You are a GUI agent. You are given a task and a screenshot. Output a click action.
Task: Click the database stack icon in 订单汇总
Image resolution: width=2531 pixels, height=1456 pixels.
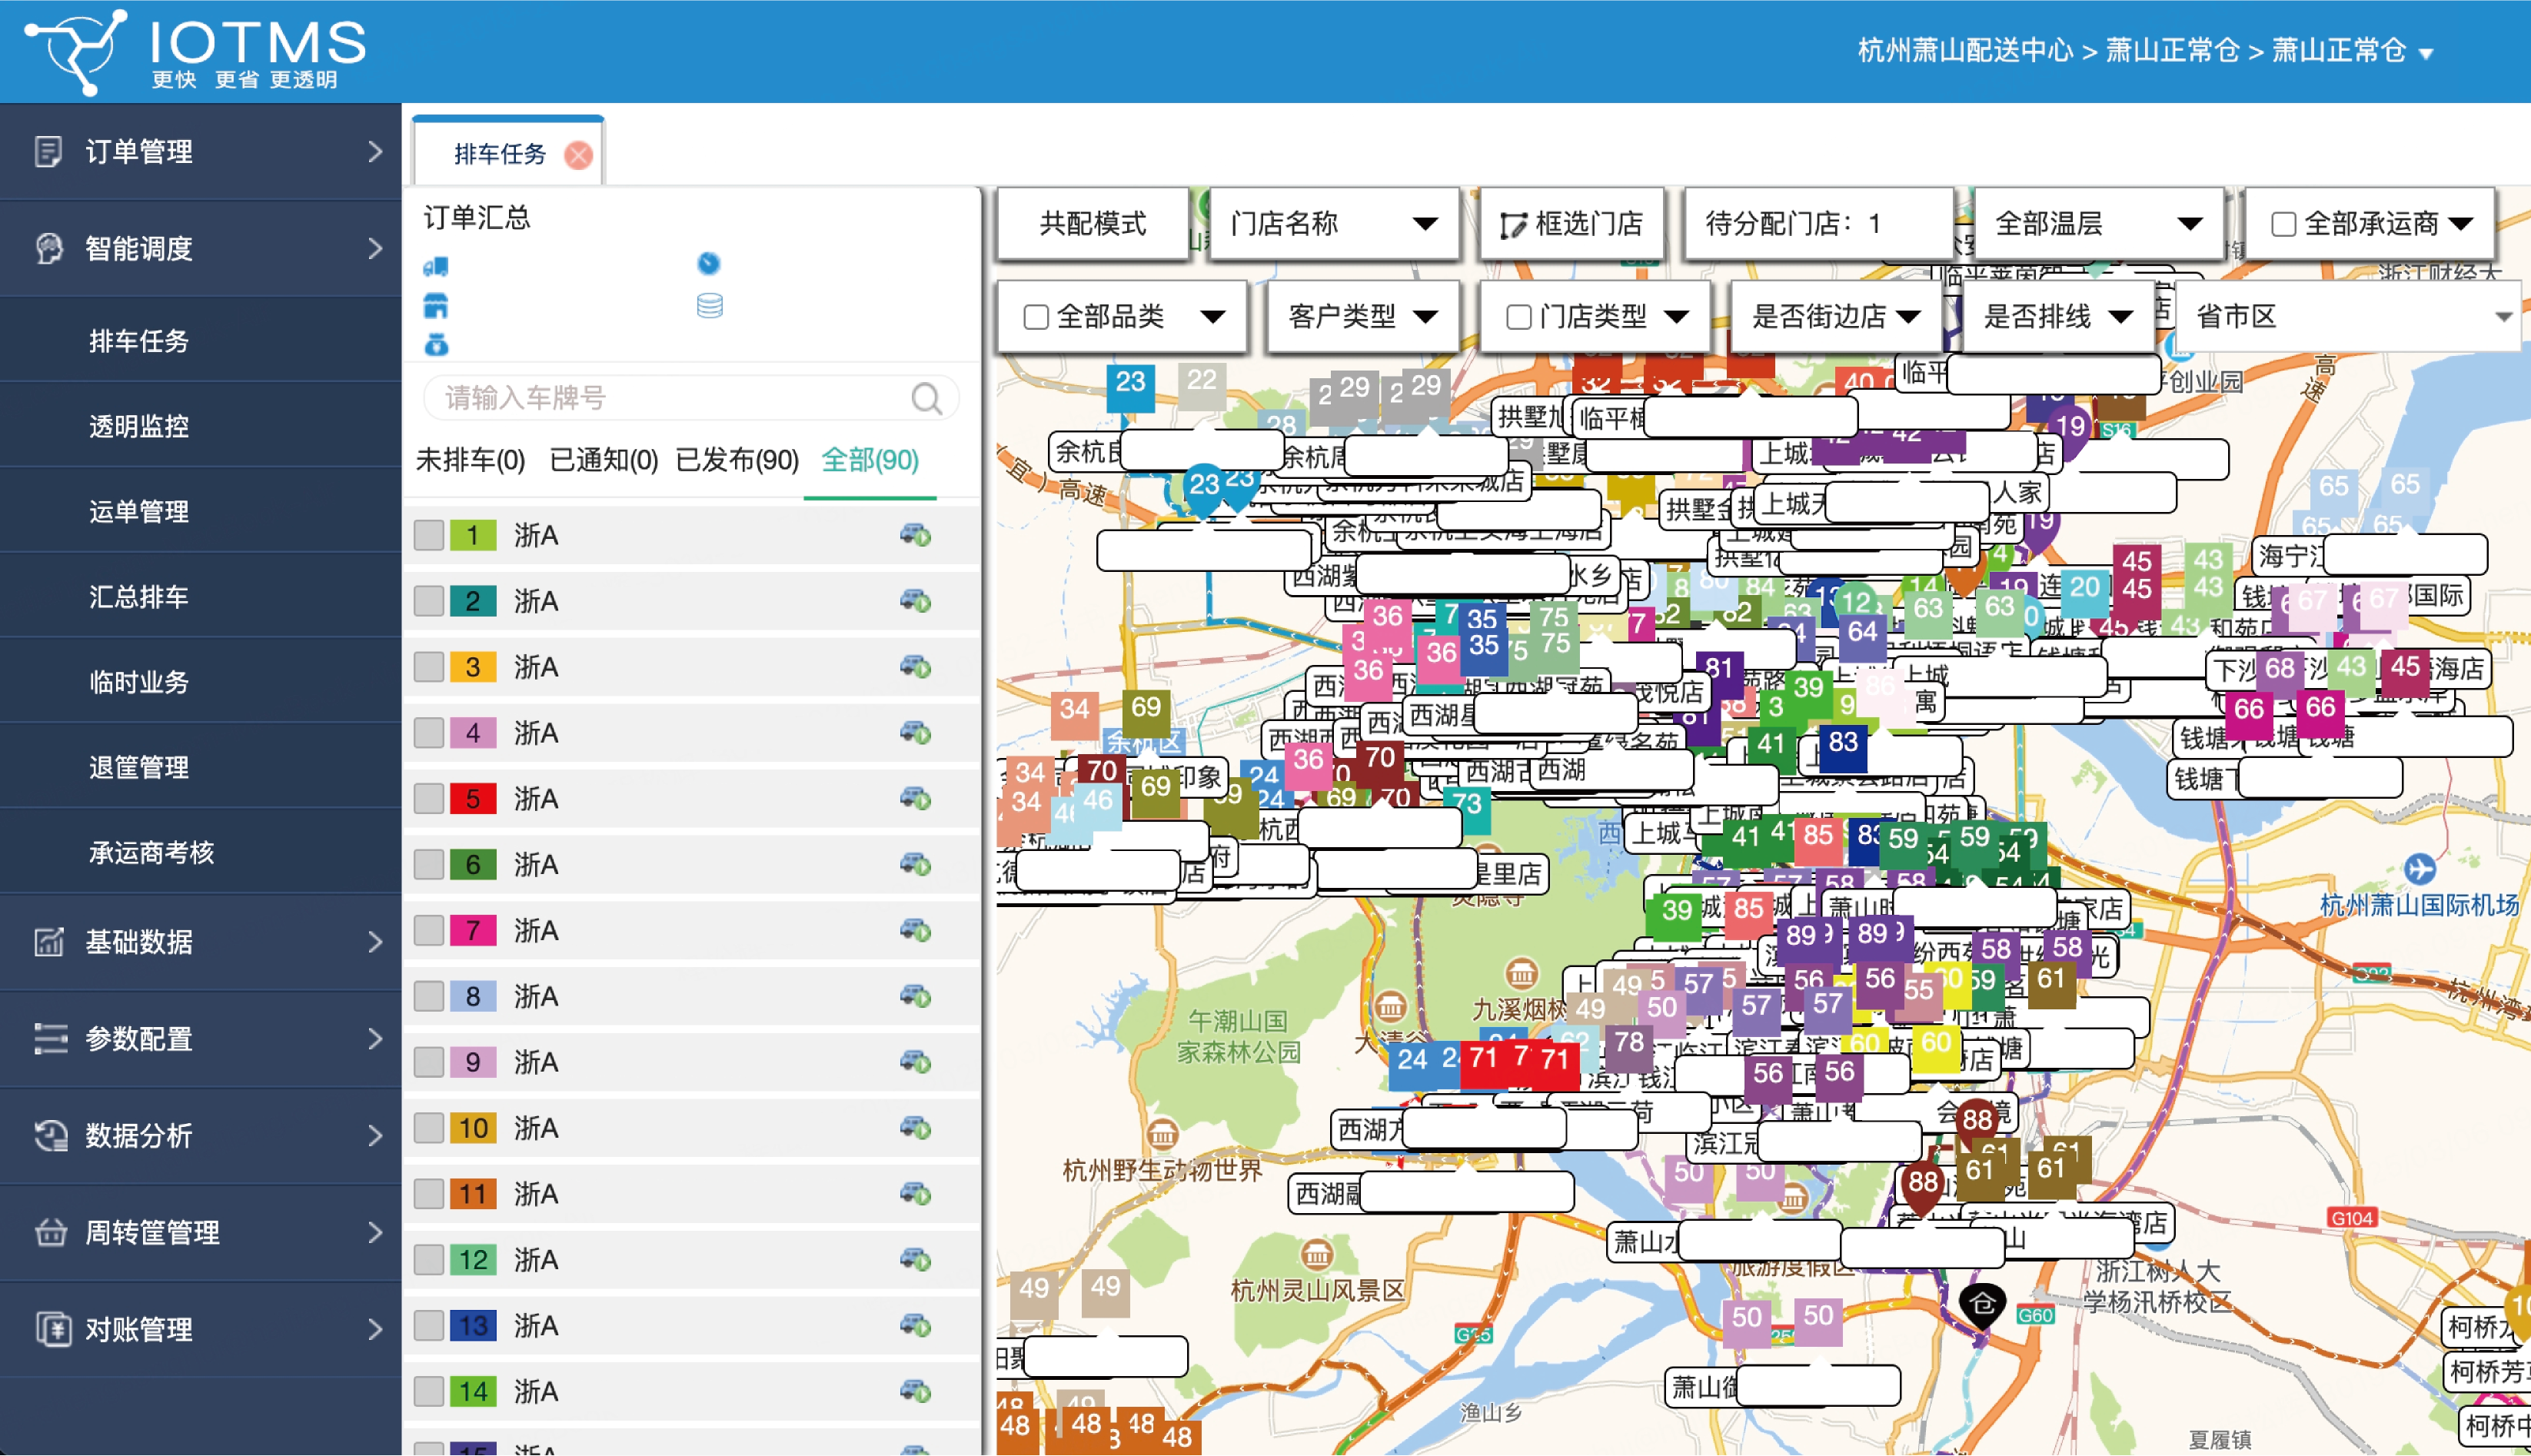pos(710,305)
